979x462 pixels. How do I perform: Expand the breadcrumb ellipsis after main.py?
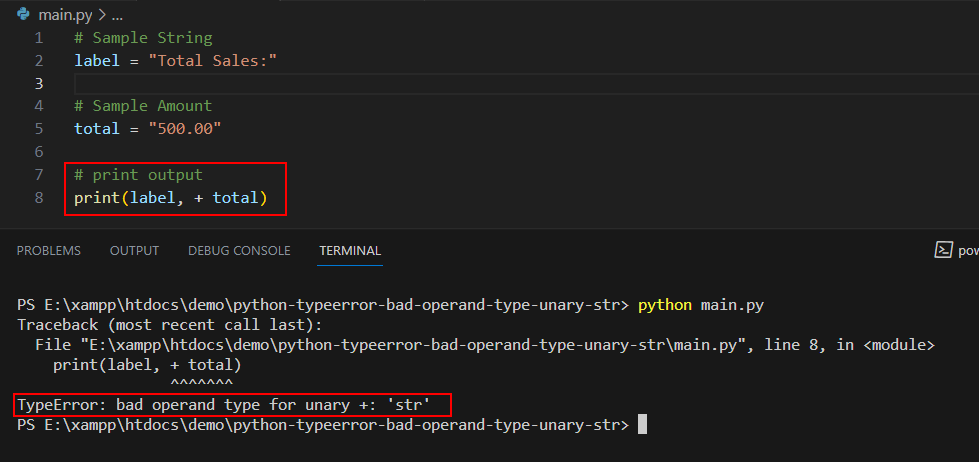(x=117, y=15)
